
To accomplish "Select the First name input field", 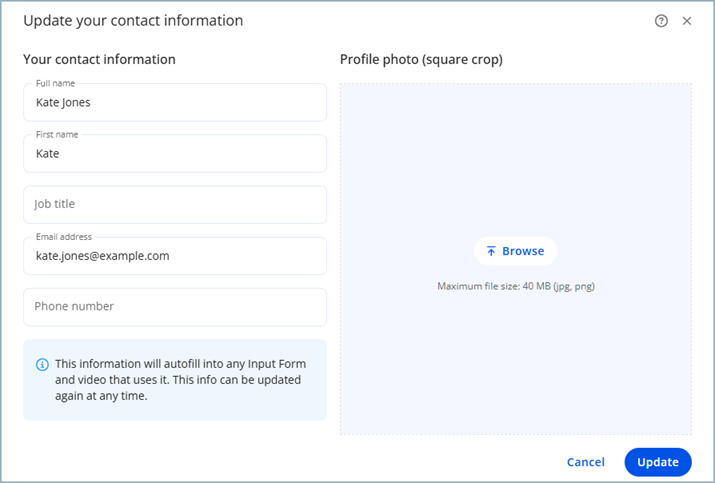I will click(175, 154).
